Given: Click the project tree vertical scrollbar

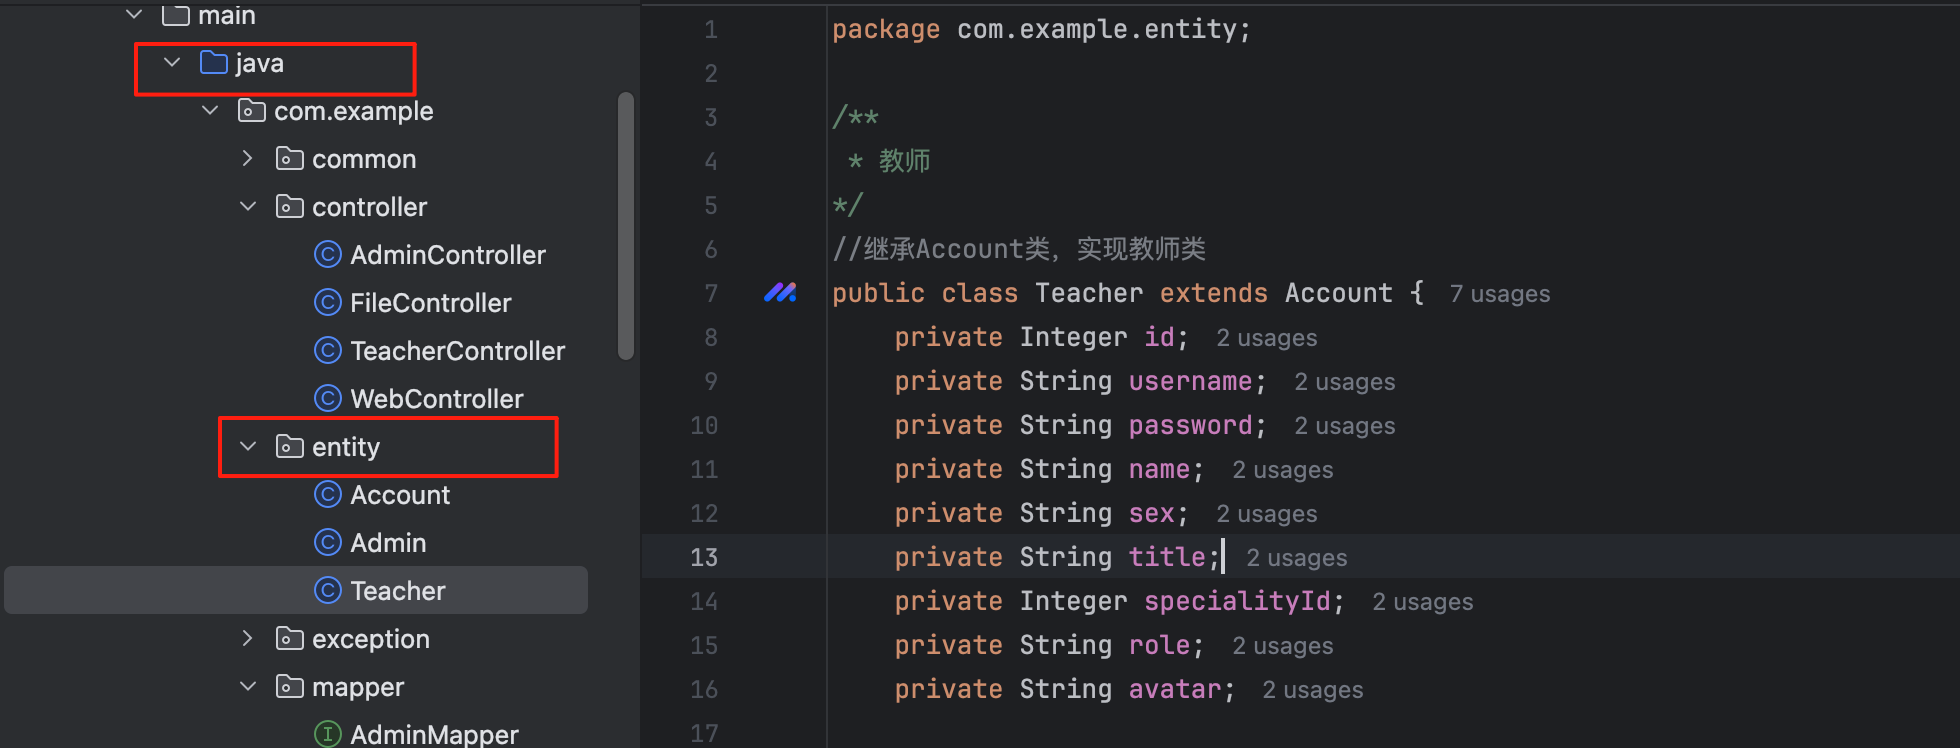Looking at the screenshot, I should pyautogui.click(x=626, y=225).
